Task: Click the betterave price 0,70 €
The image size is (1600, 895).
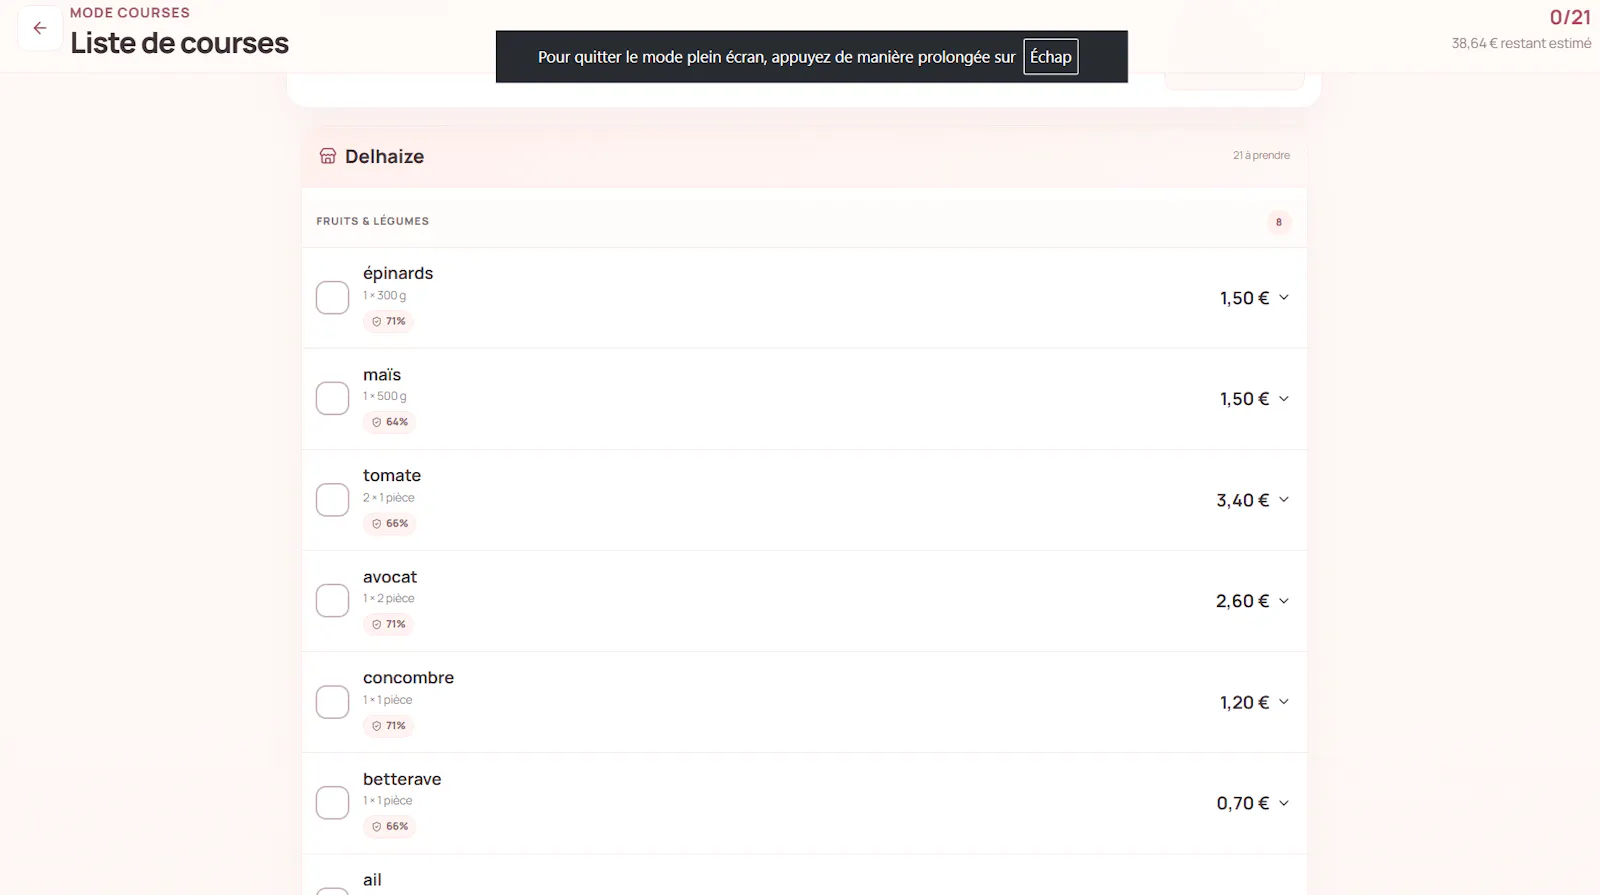Action: click(1242, 803)
